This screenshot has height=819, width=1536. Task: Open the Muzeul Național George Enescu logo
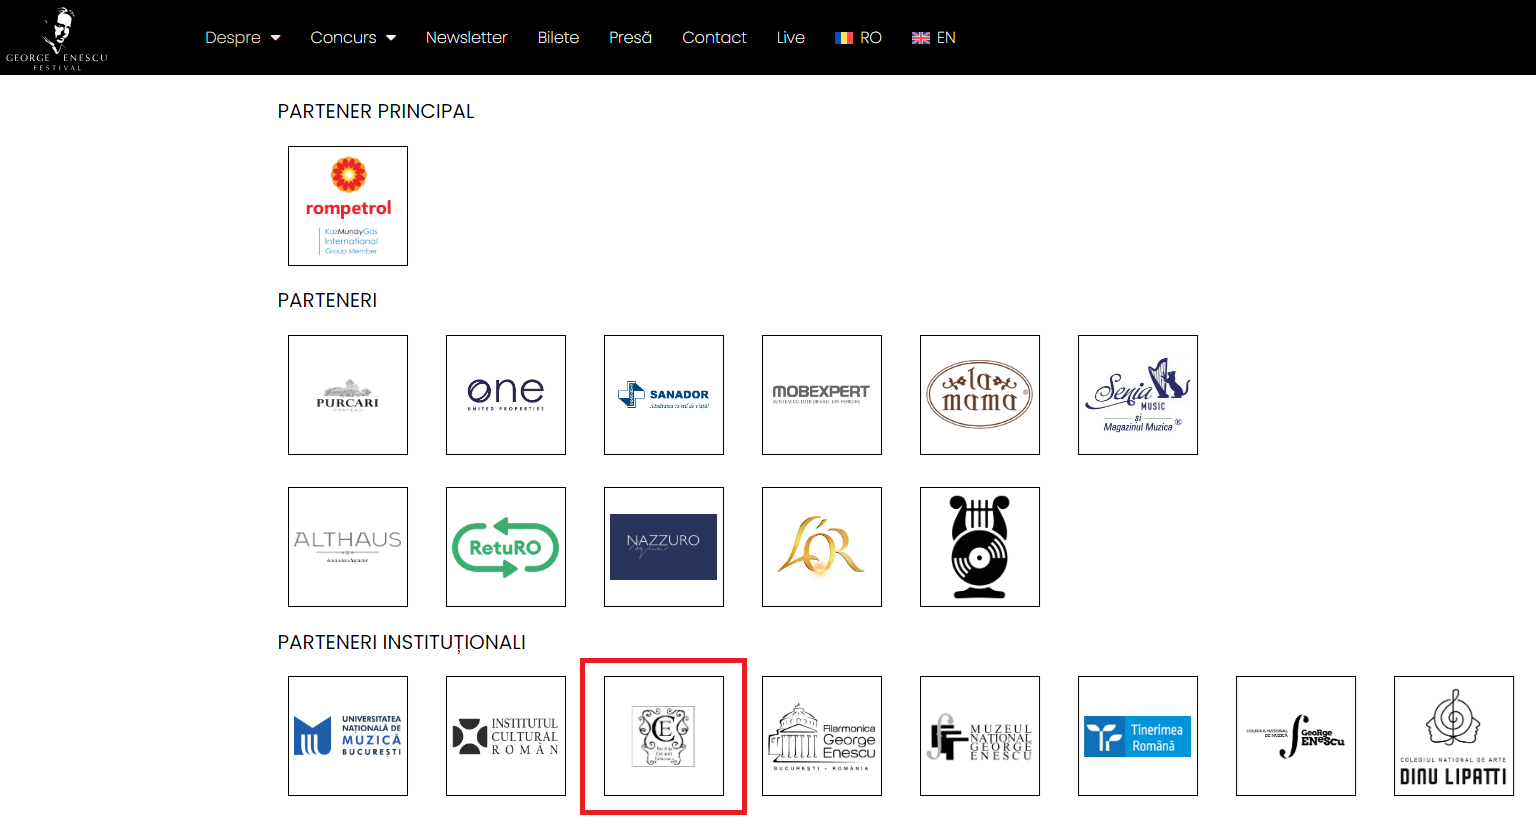[980, 736]
